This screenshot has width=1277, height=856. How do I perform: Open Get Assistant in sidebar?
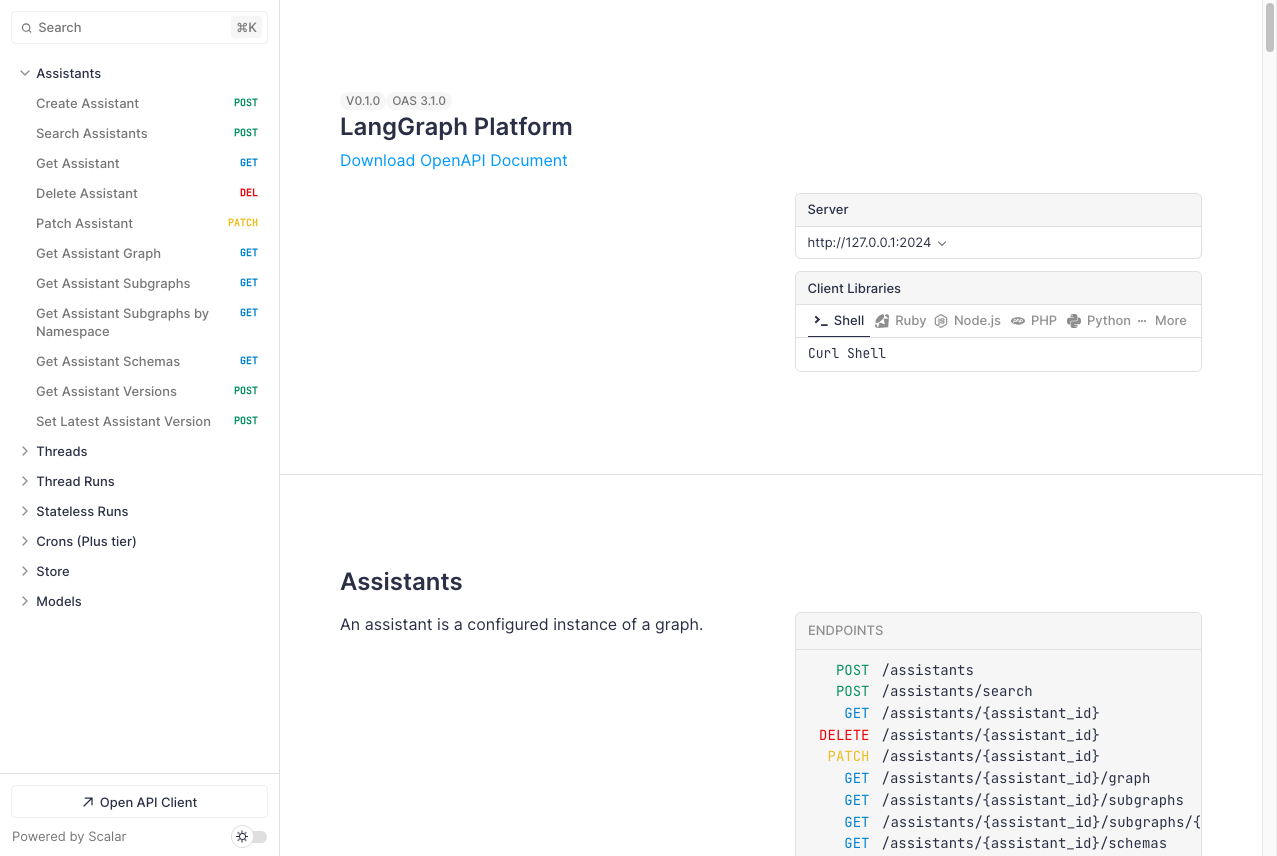pos(139,163)
